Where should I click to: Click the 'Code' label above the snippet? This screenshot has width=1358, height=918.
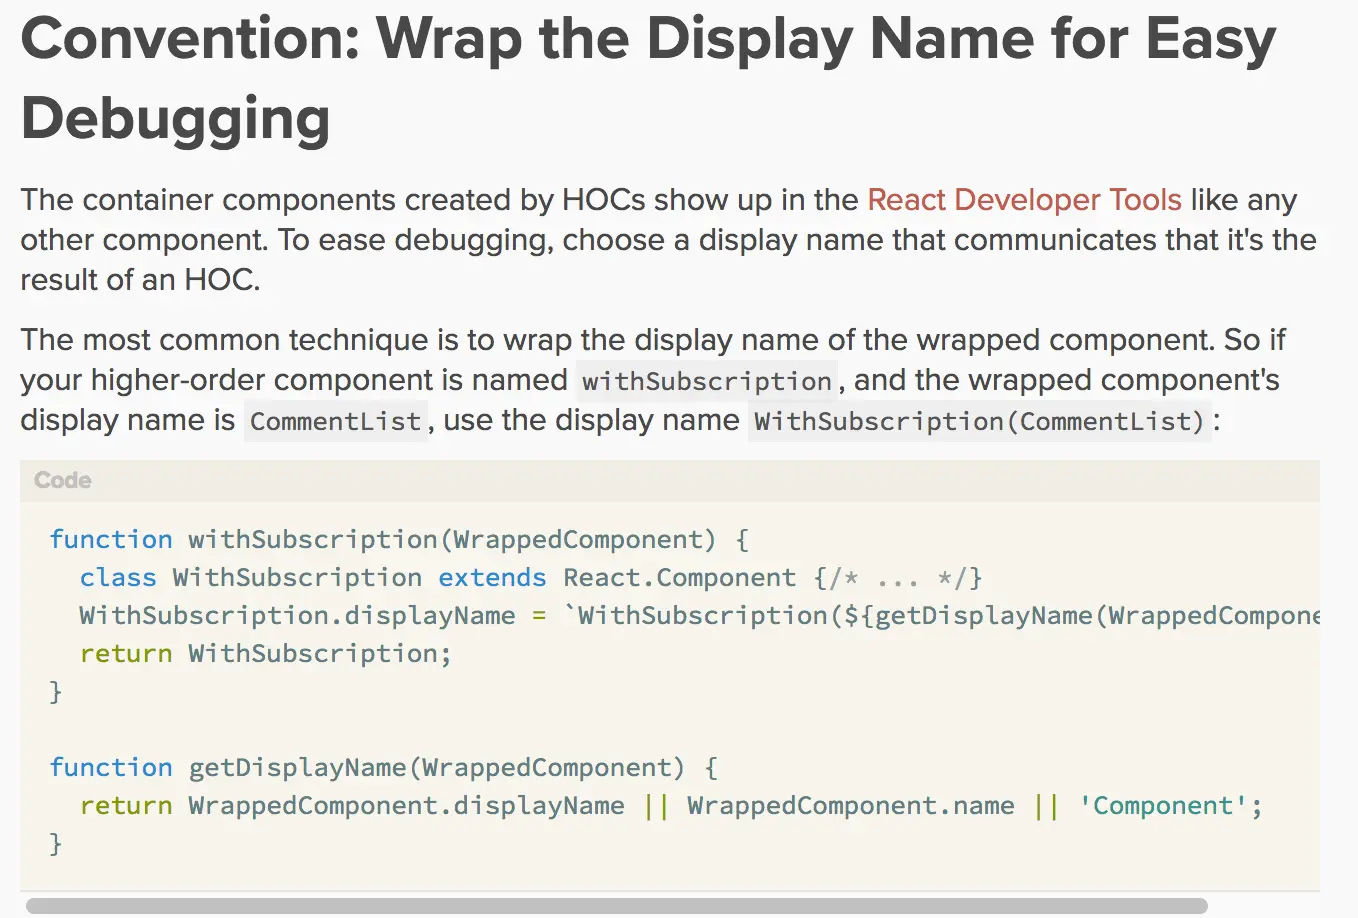point(63,480)
